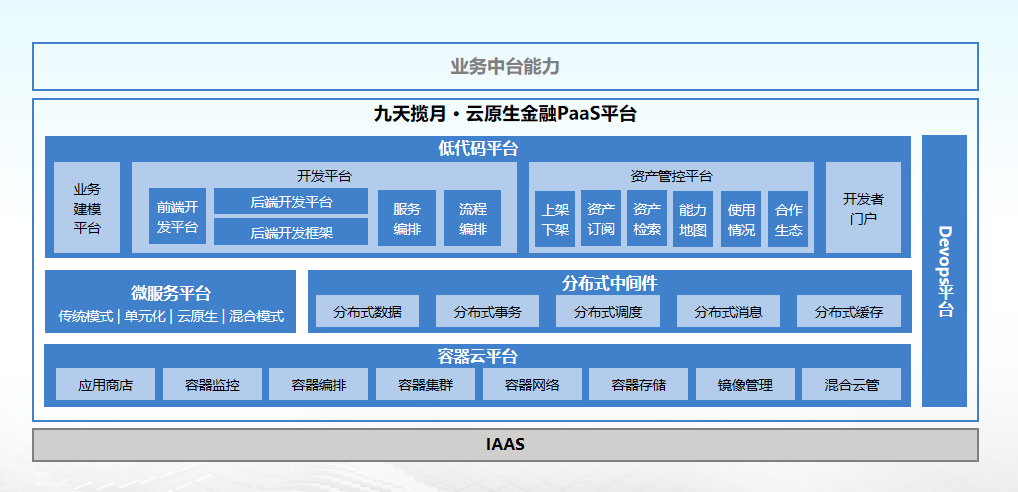Select the vertical Devops平台 bar

pos(944,271)
